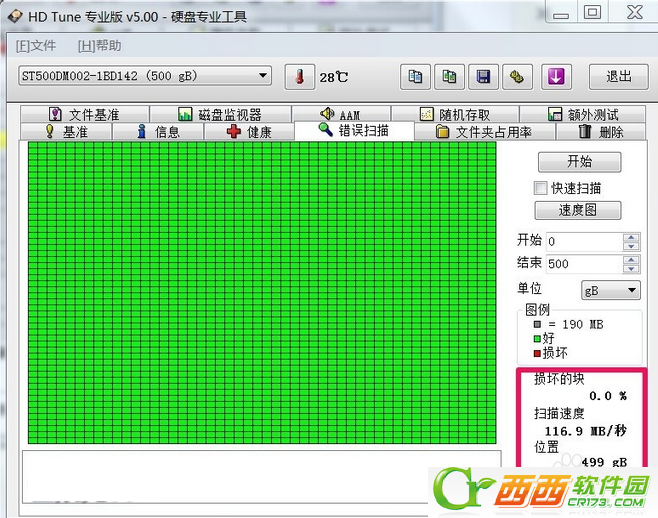This screenshot has height=518, width=658.
Task: Click the 结束 value input field
Action: click(x=585, y=264)
